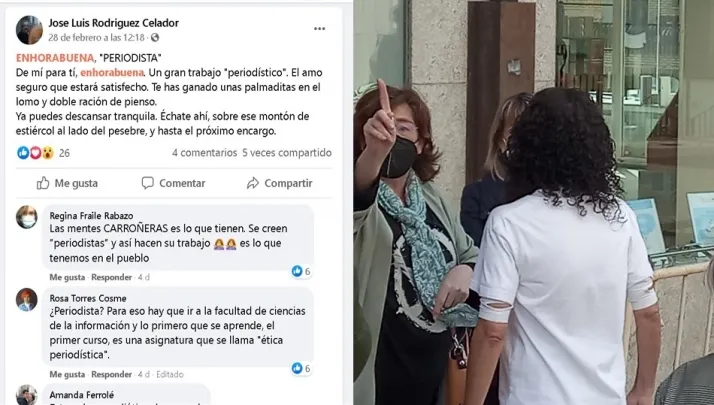Image resolution: width=714 pixels, height=405 pixels.
Task: Click the like badge on Rosa's comment
Action: (301, 368)
